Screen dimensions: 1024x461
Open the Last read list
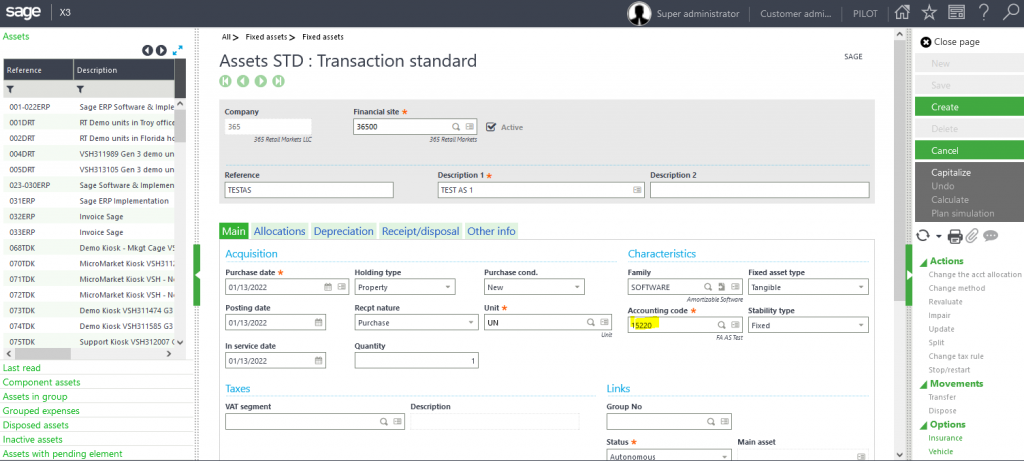22,368
